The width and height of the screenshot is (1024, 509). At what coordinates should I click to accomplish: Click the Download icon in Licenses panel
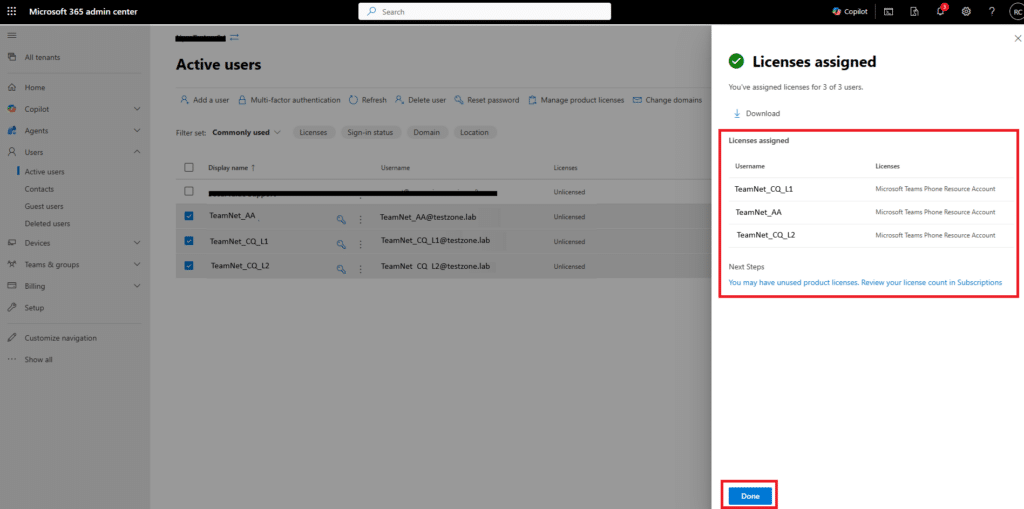(738, 113)
